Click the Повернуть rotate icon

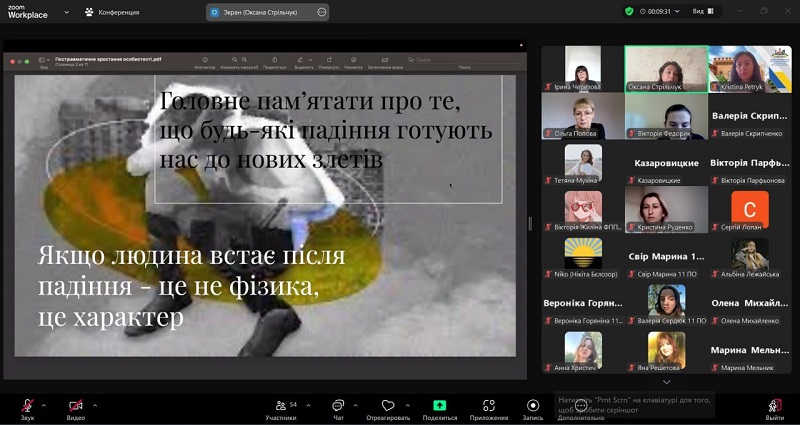pos(329,60)
